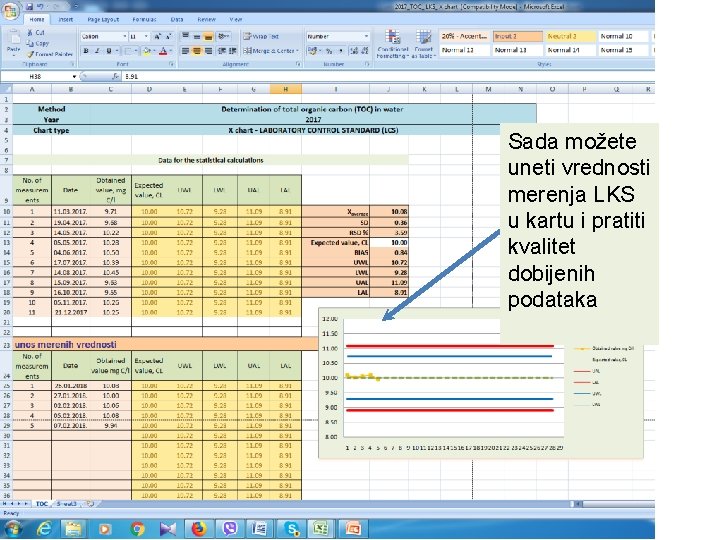Screen dimensions: 720x540
Task: Open Google Chrome from the taskbar
Action: click(137, 529)
